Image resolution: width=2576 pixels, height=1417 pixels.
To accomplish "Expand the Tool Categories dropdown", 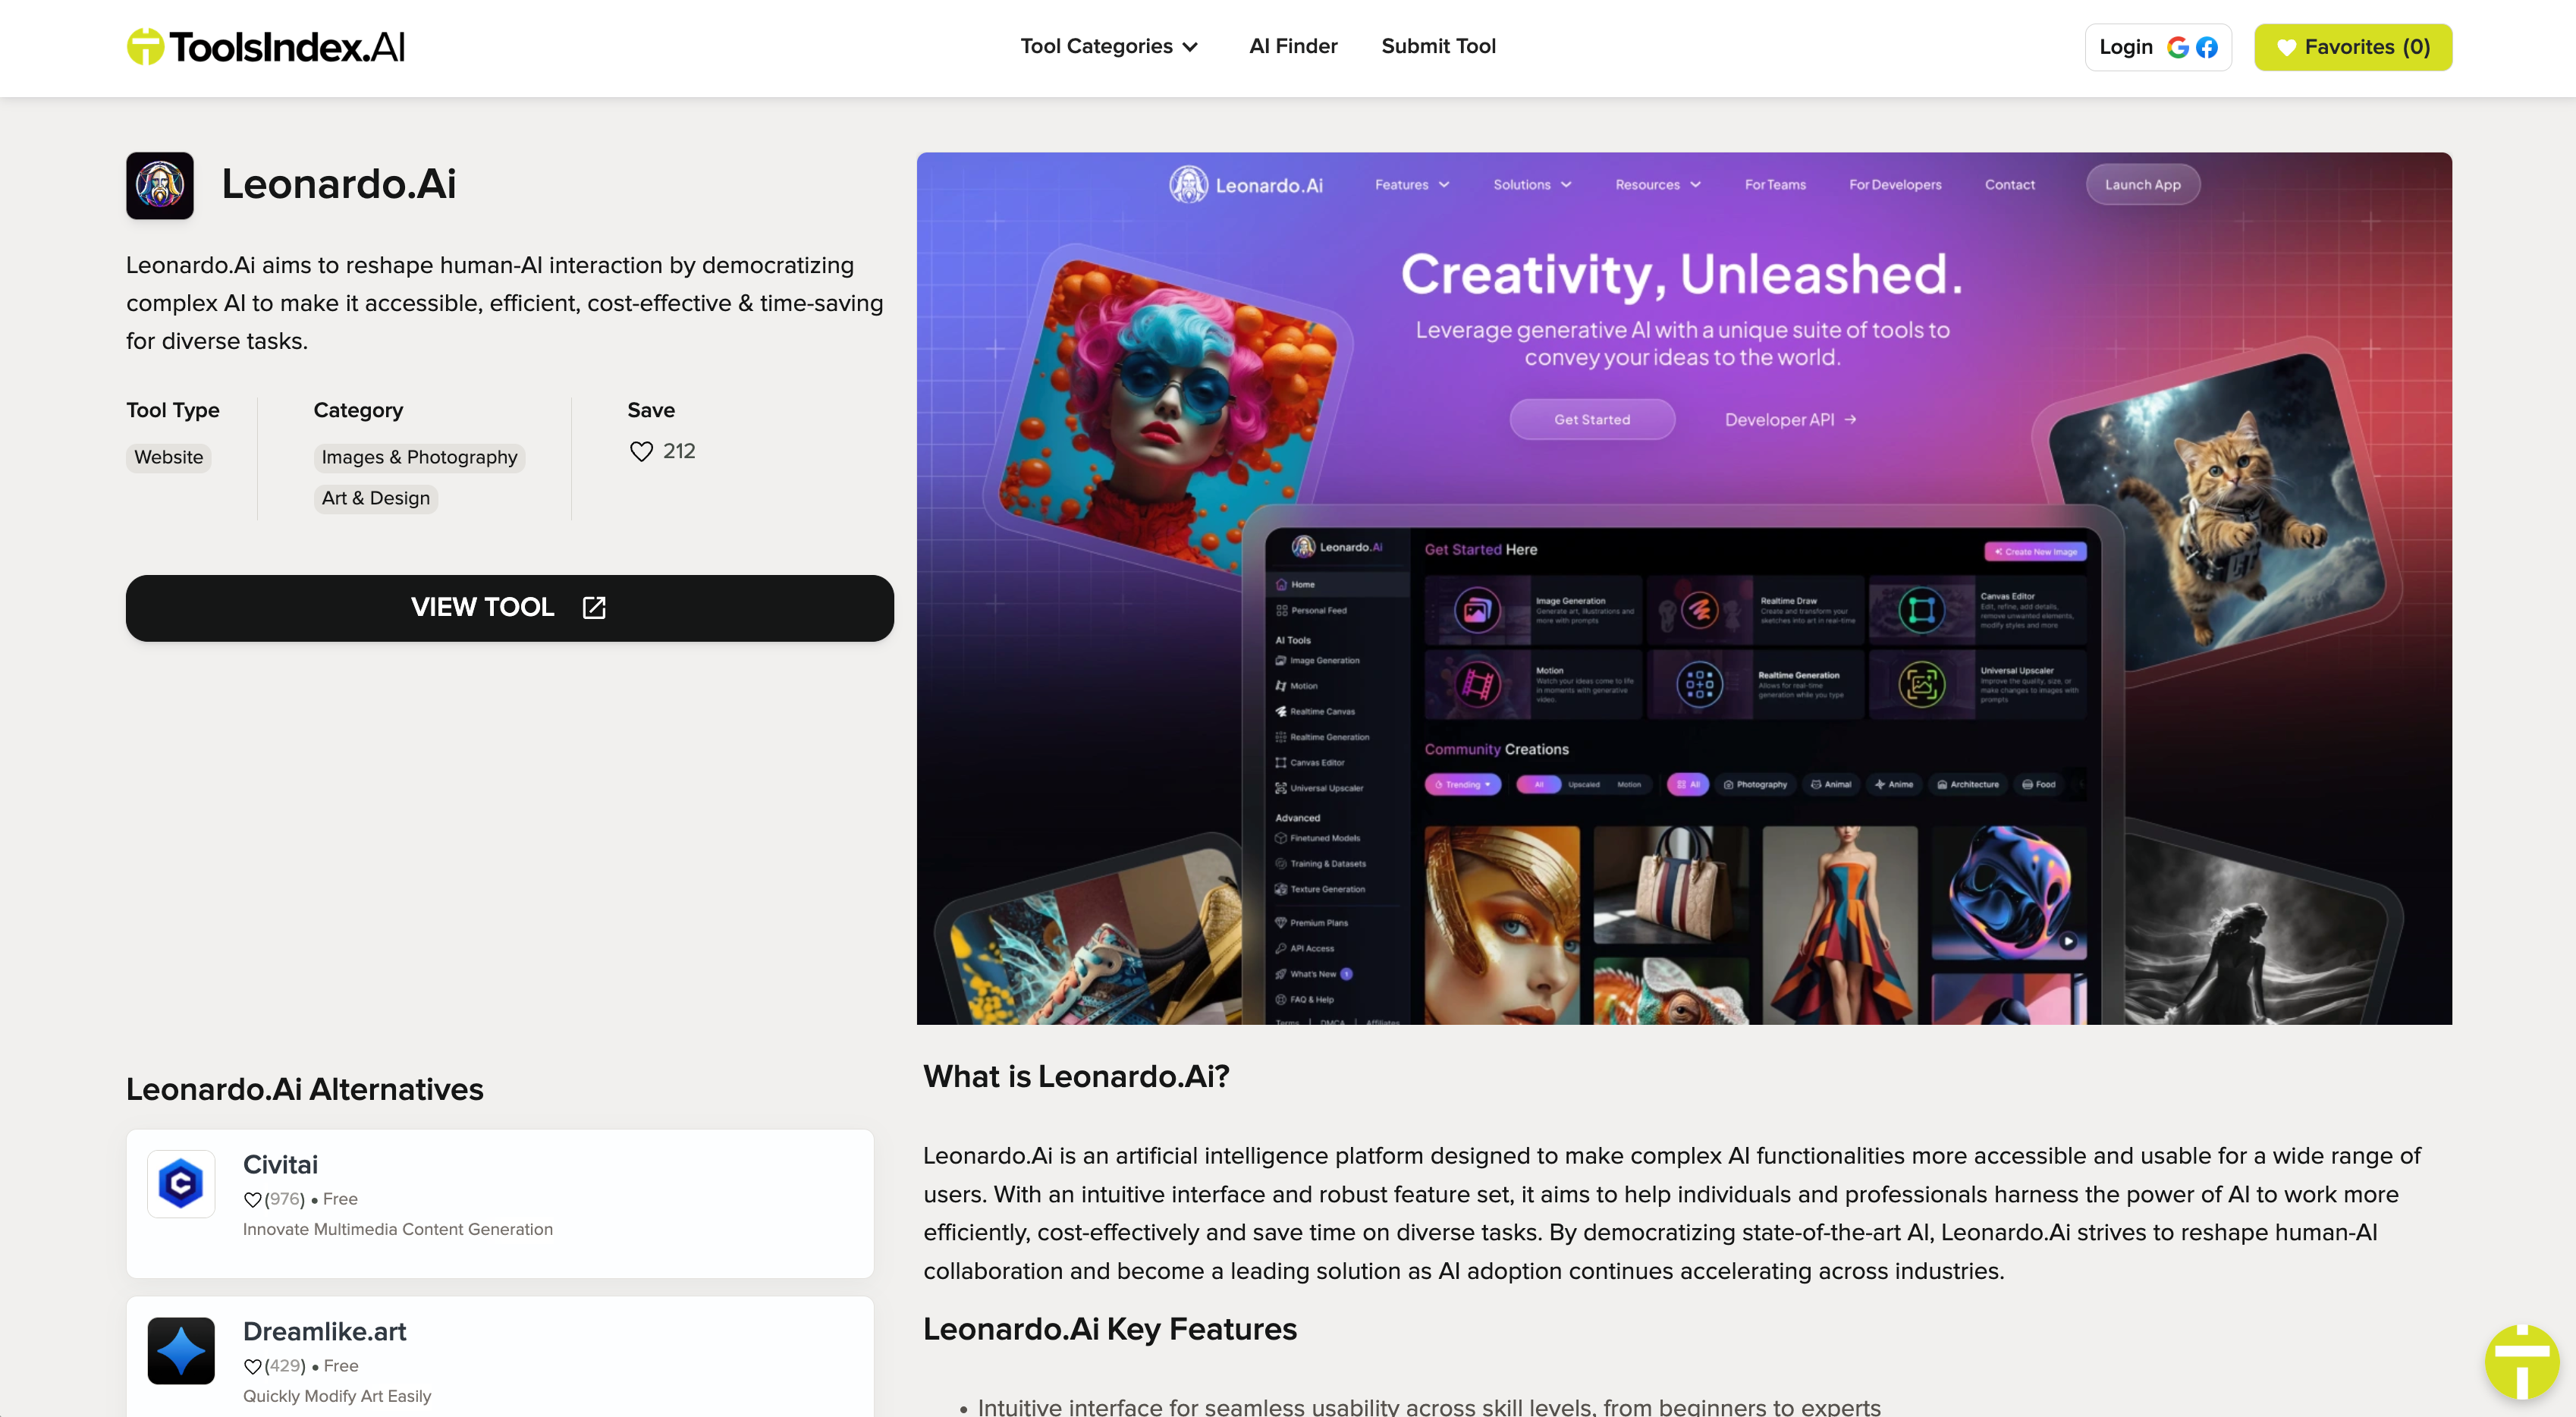I will [1108, 46].
